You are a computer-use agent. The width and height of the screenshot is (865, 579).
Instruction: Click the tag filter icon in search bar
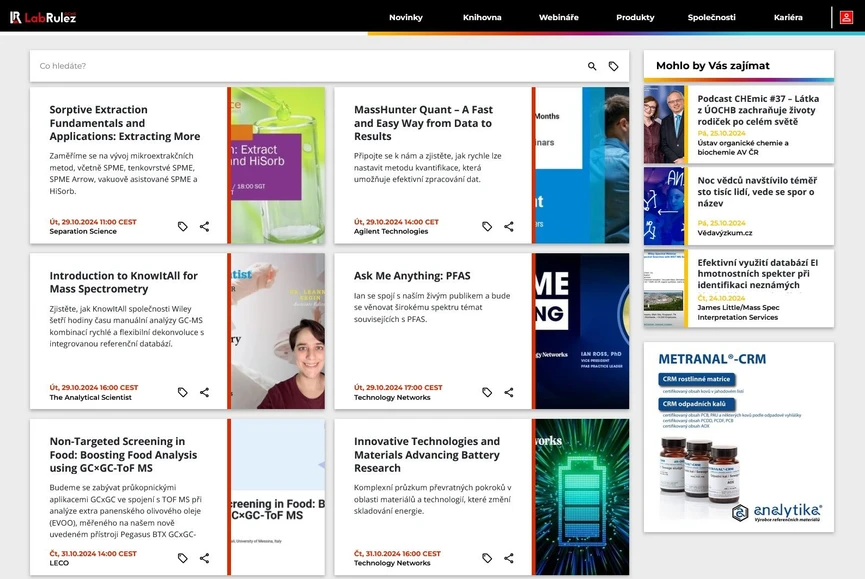(x=614, y=66)
